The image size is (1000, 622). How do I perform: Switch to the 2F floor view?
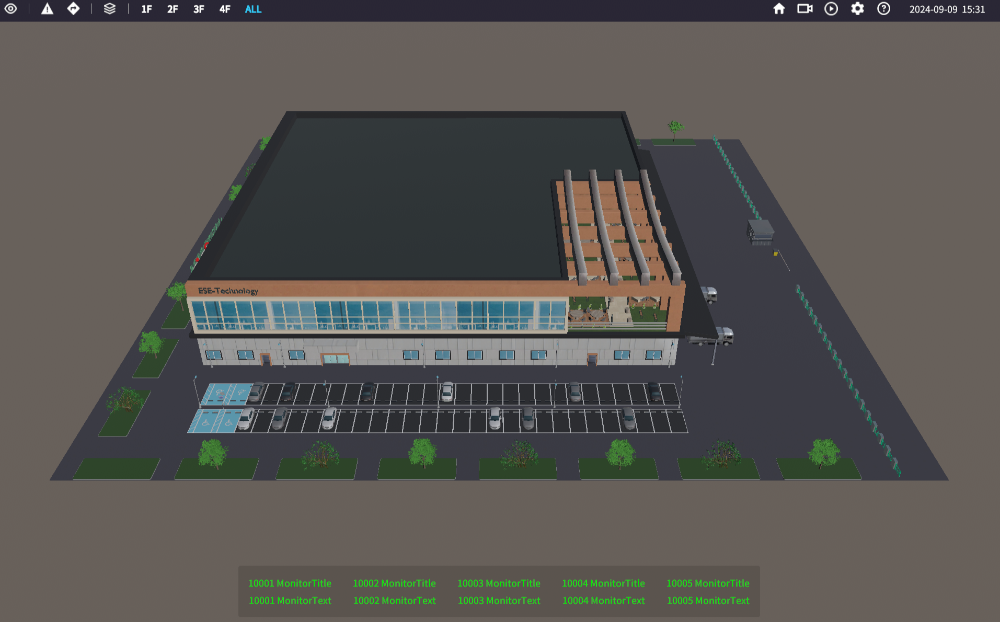tap(173, 9)
